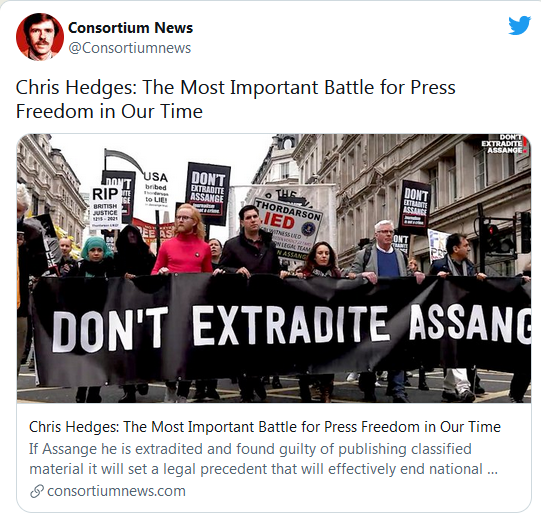Click the woman wearing the teal headscarf
This screenshot has height=514, width=541.
pyautogui.click(x=96, y=255)
